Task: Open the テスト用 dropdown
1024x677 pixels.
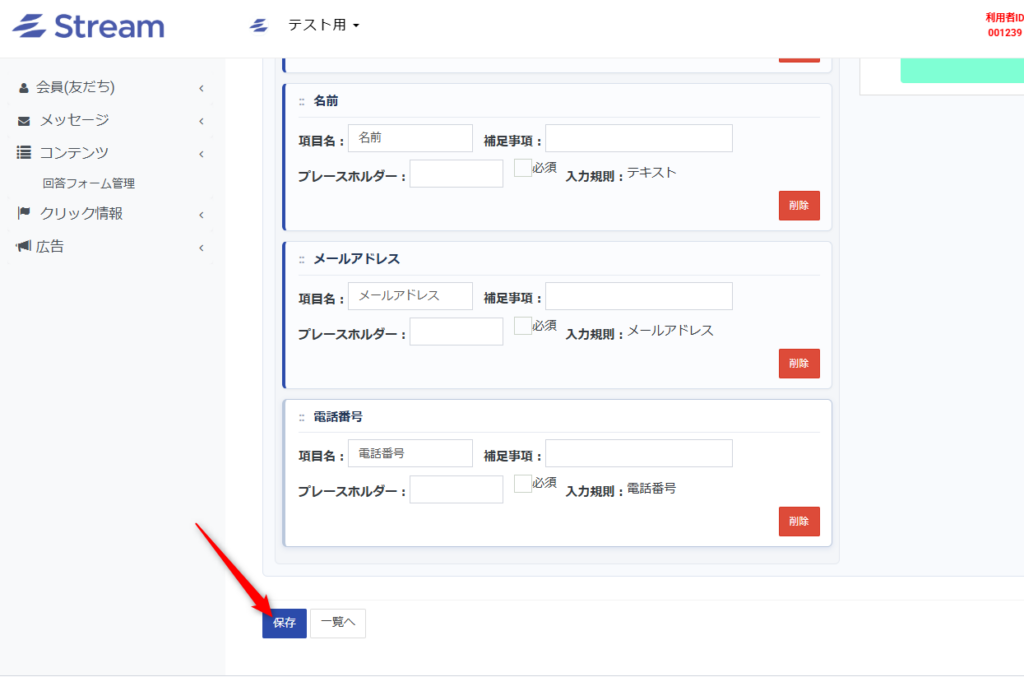Action: [x=323, y=25]
